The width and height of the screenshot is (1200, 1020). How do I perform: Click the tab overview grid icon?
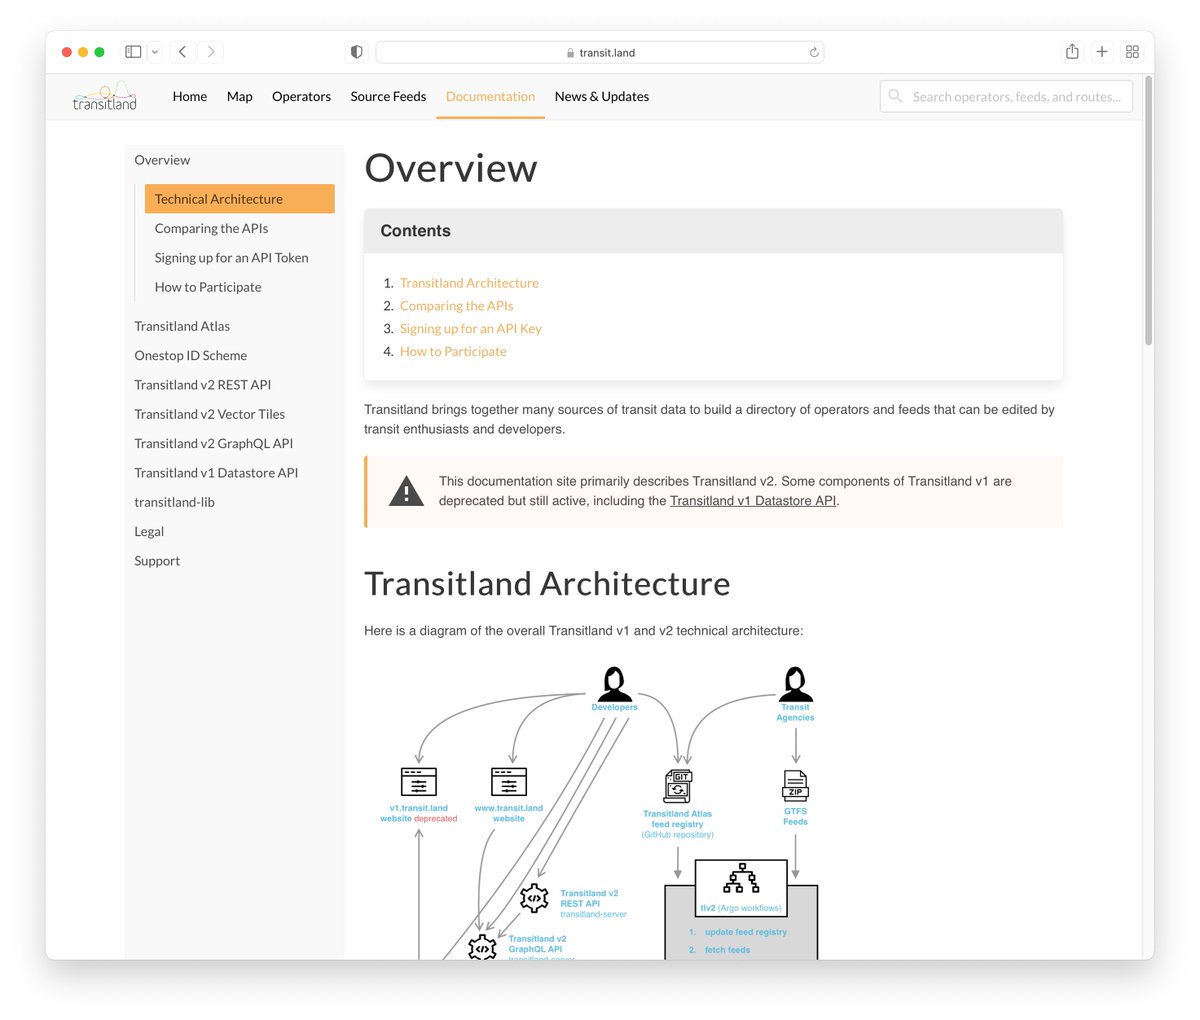tap(1132, 51)
